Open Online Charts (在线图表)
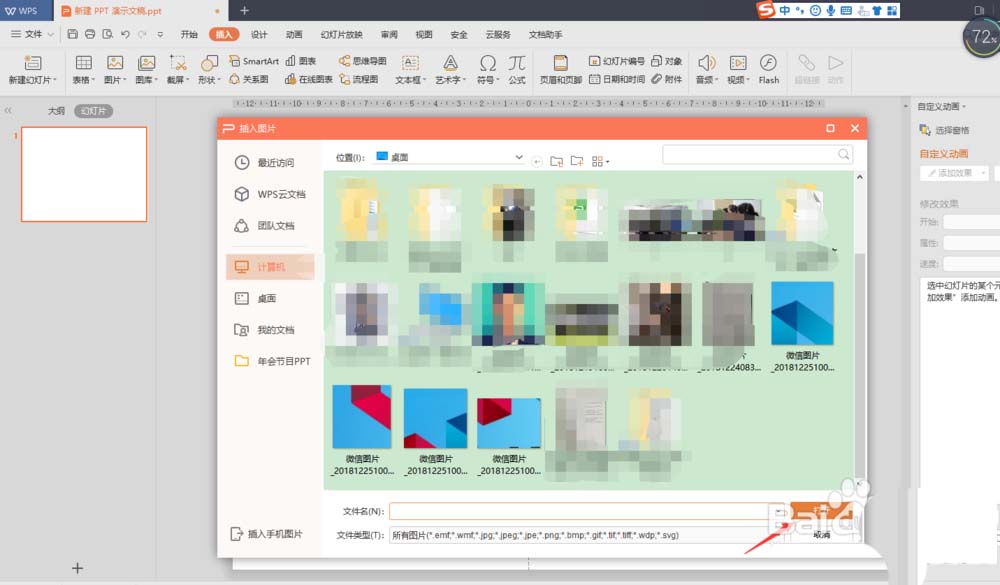This screenshot has height=585, width=1000. click(x=309, y=79)
